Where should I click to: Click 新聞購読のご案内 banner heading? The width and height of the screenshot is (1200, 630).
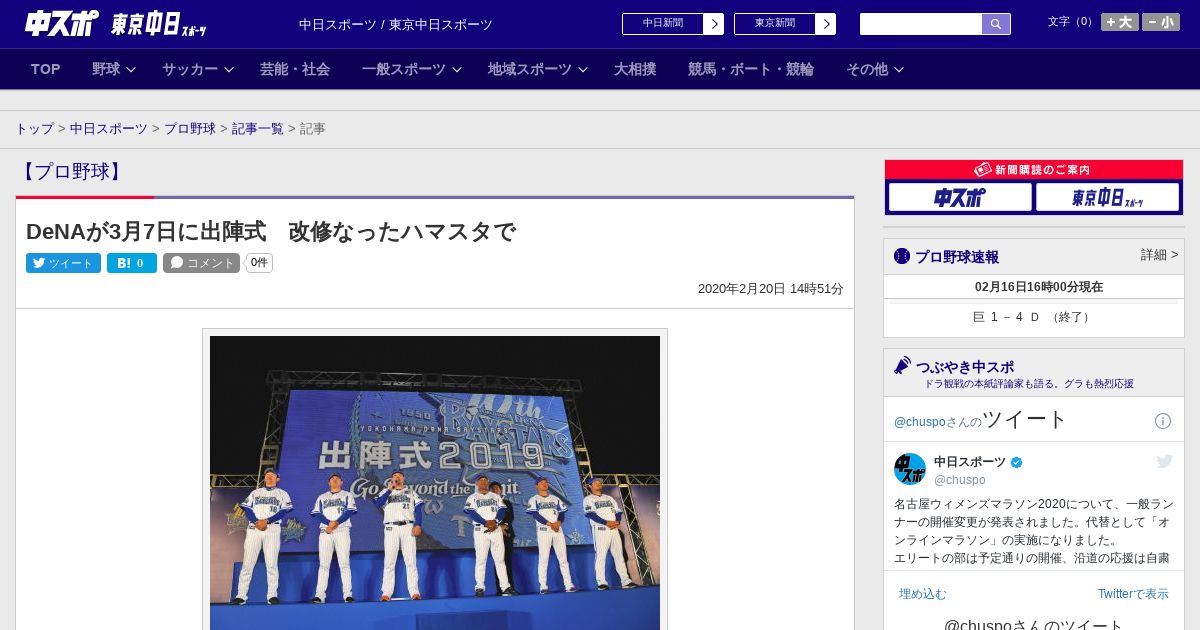[x=1034, y=170]
